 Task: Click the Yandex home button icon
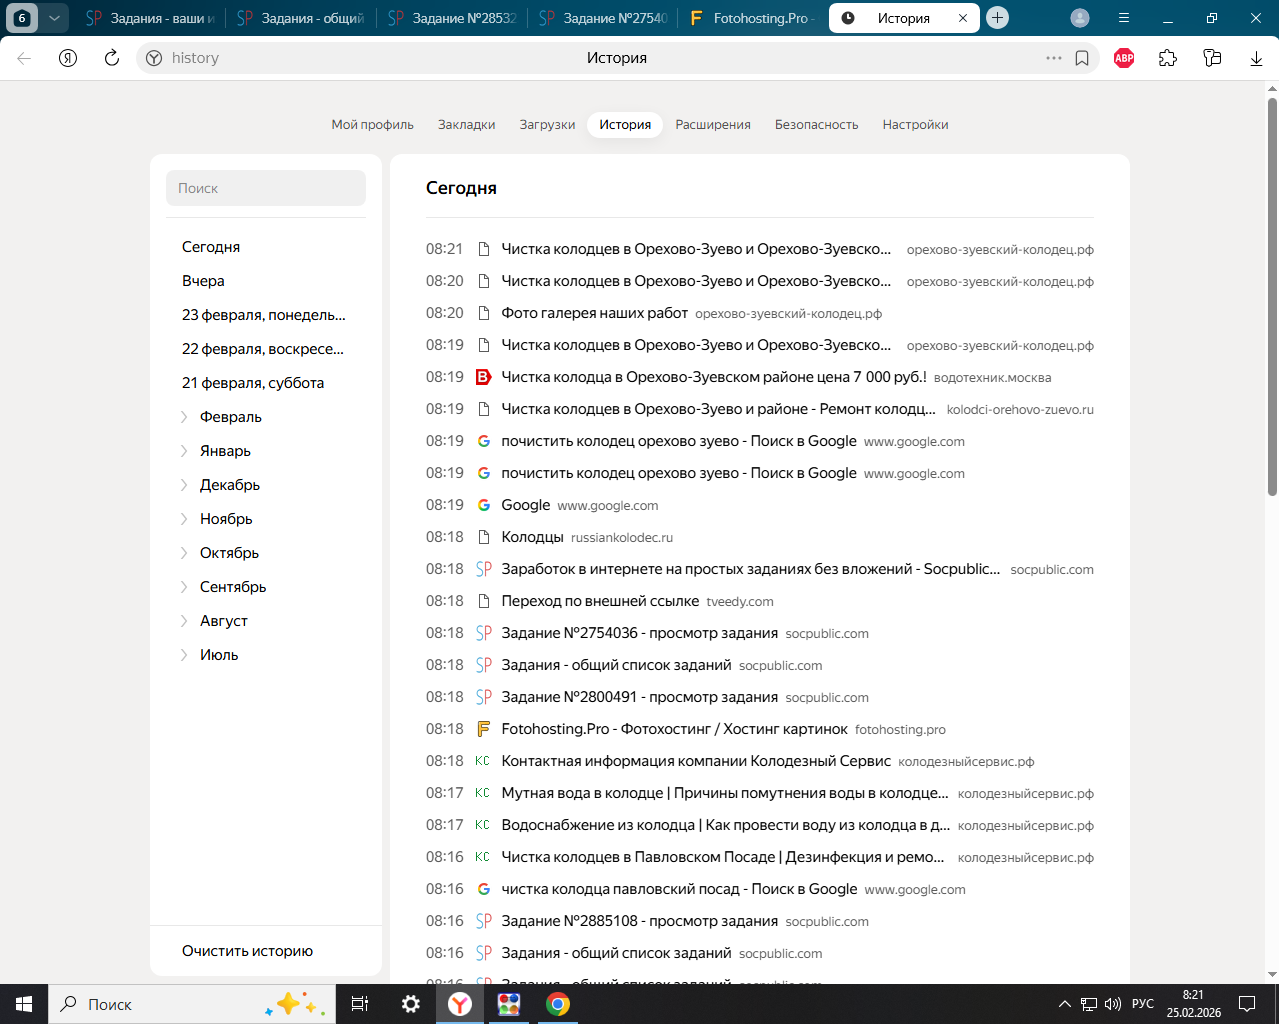point(68,58)
